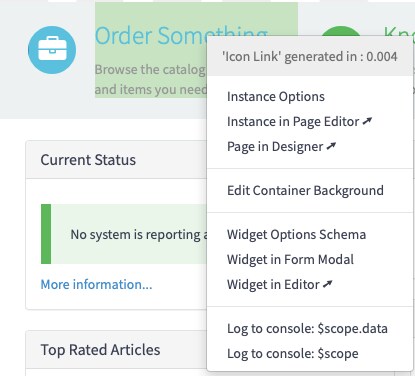
Task: Click the Top Rated Articles panel header
Action: coord(116,350)
